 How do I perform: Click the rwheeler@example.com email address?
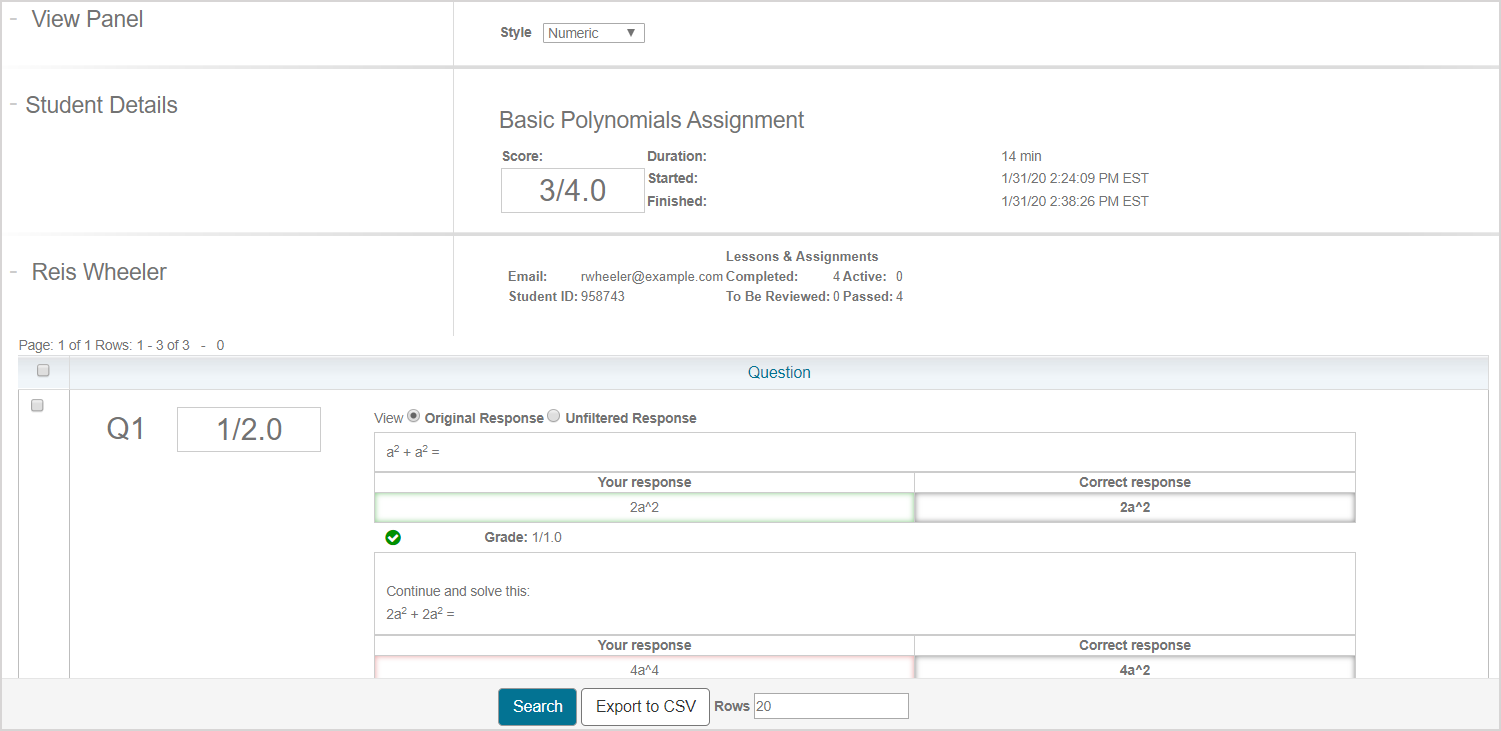[x=651, y=276]
